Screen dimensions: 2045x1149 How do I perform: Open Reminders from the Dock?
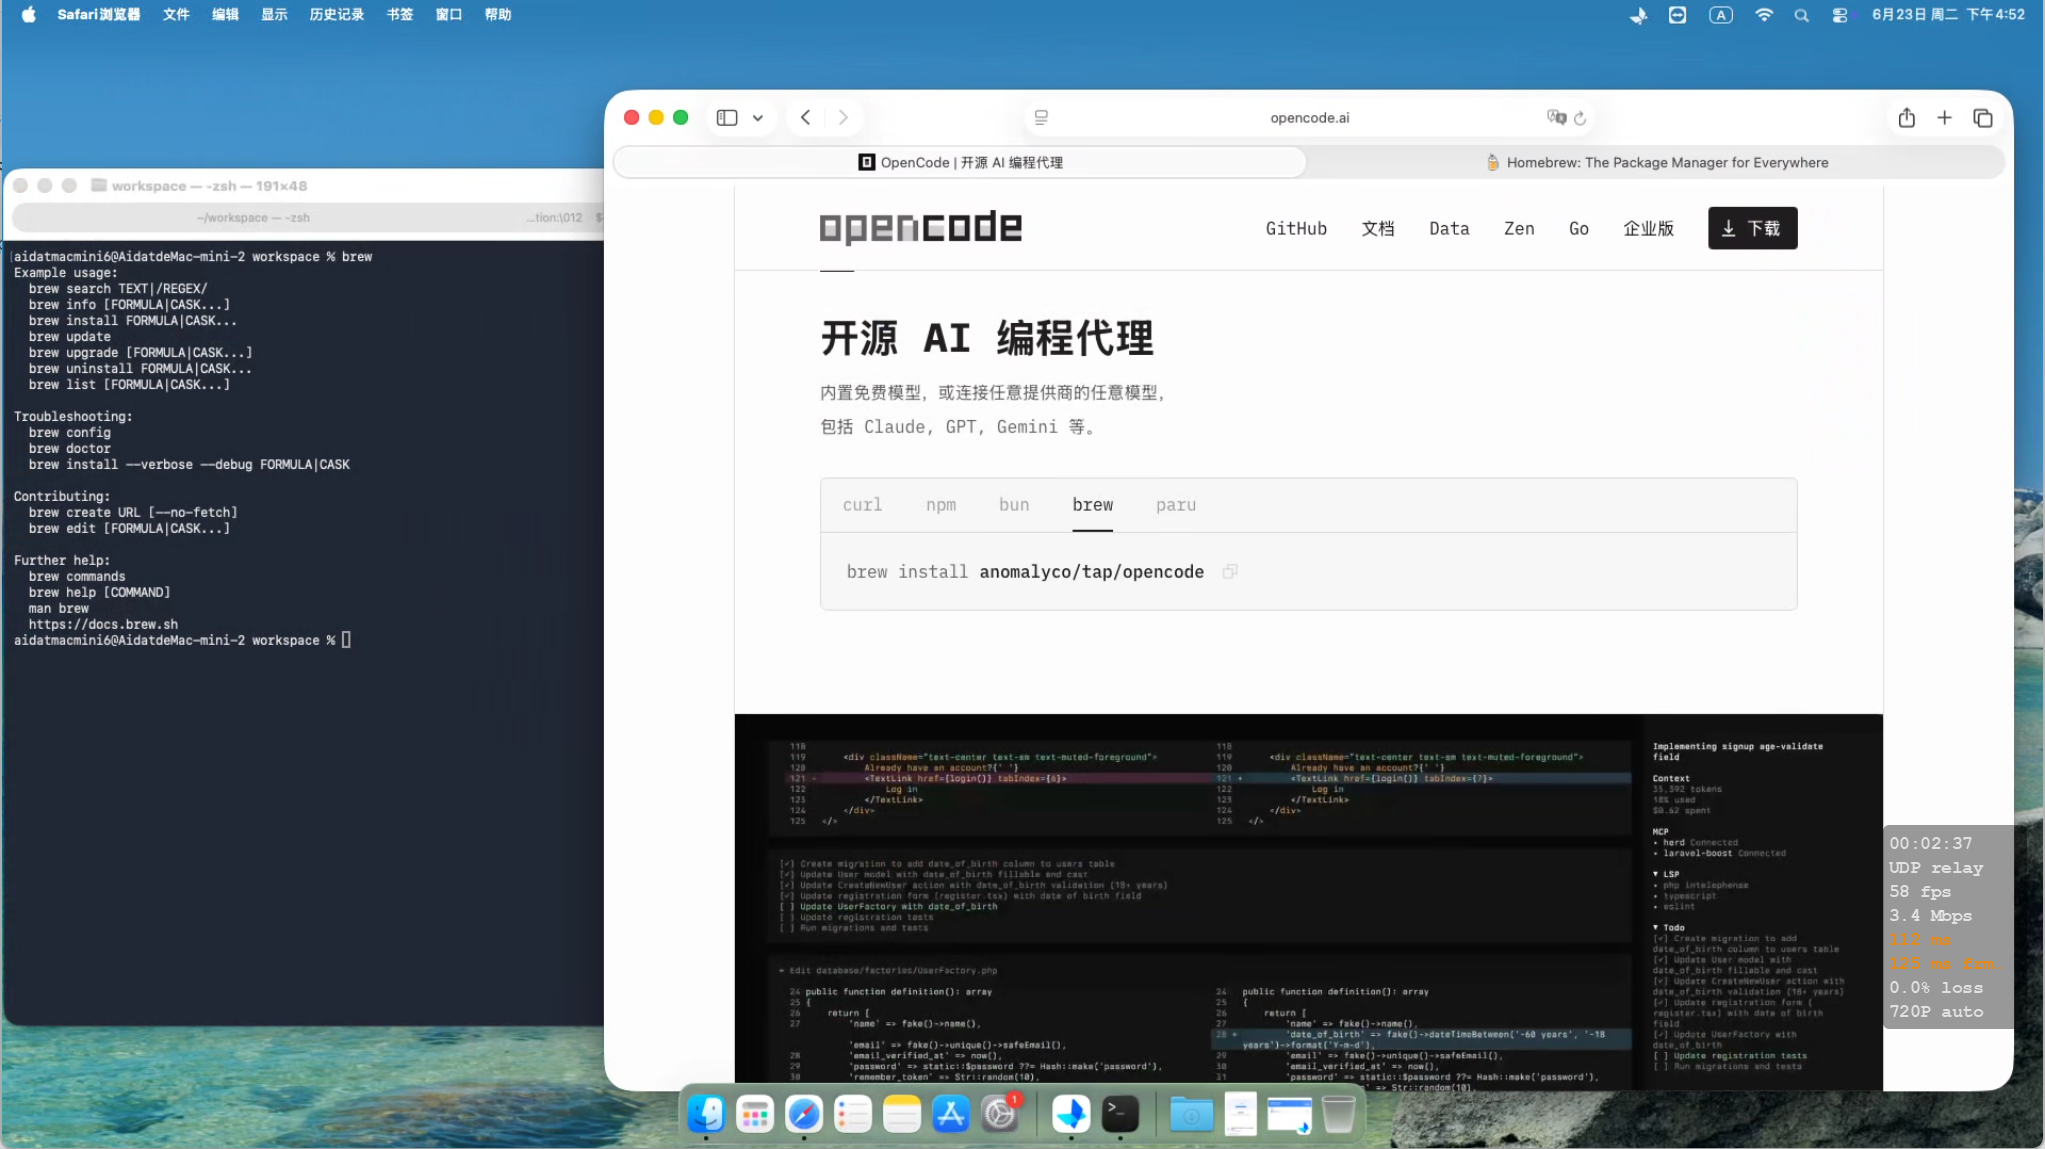click(x=853, y=1113)
